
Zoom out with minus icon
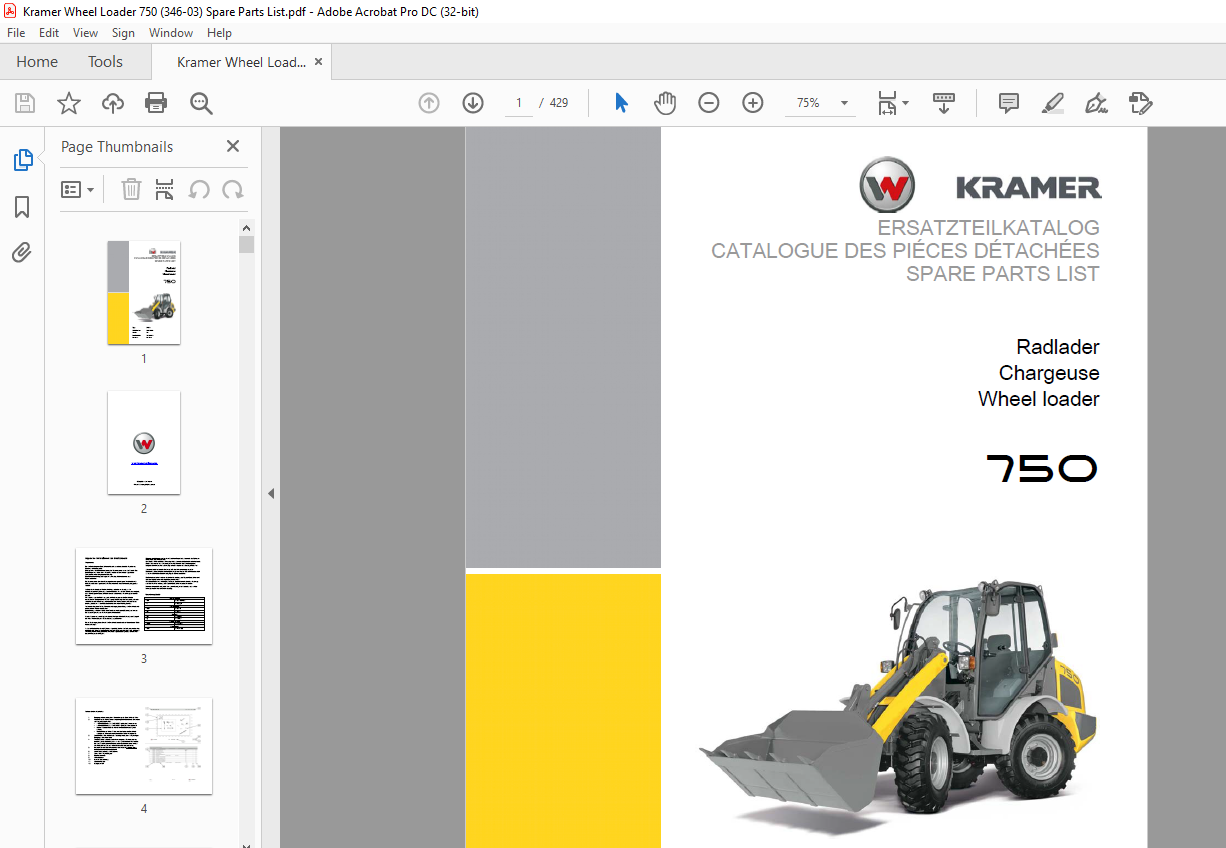(x=709, y=103)
